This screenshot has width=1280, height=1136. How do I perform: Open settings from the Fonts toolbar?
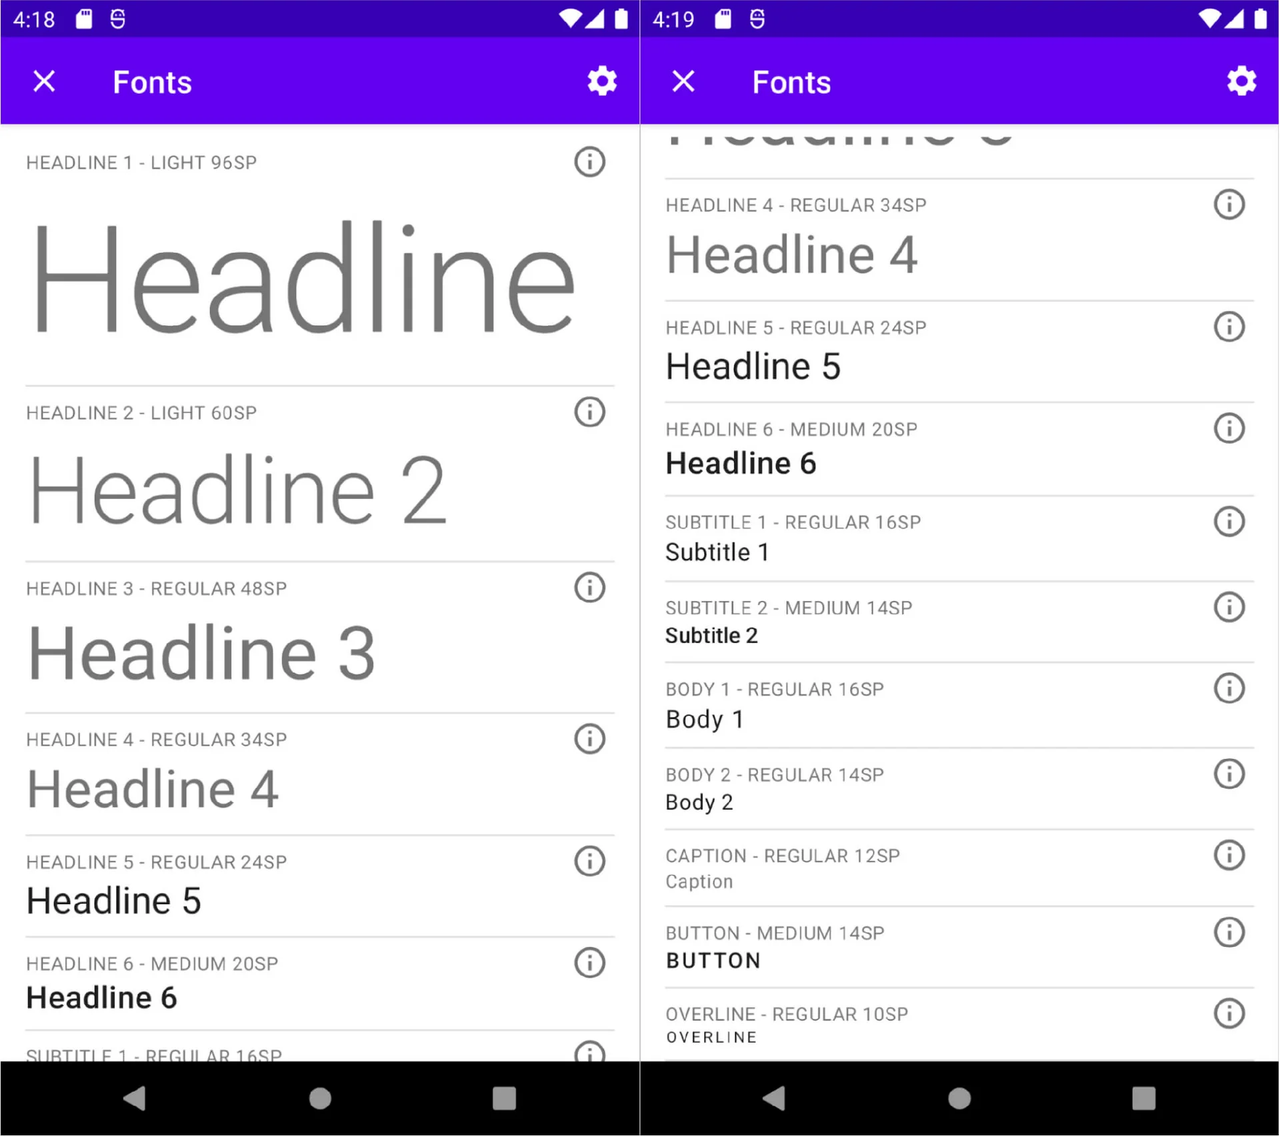click(602, 81)
